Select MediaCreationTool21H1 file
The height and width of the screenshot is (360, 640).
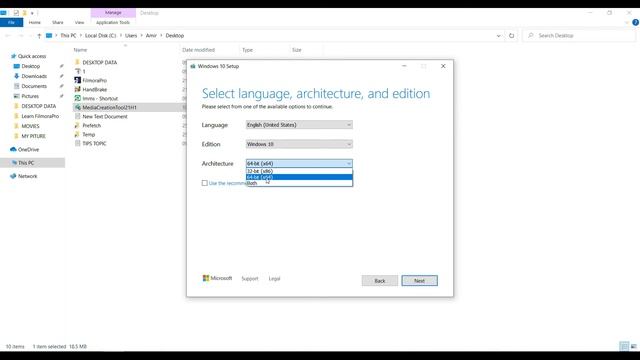109,107
